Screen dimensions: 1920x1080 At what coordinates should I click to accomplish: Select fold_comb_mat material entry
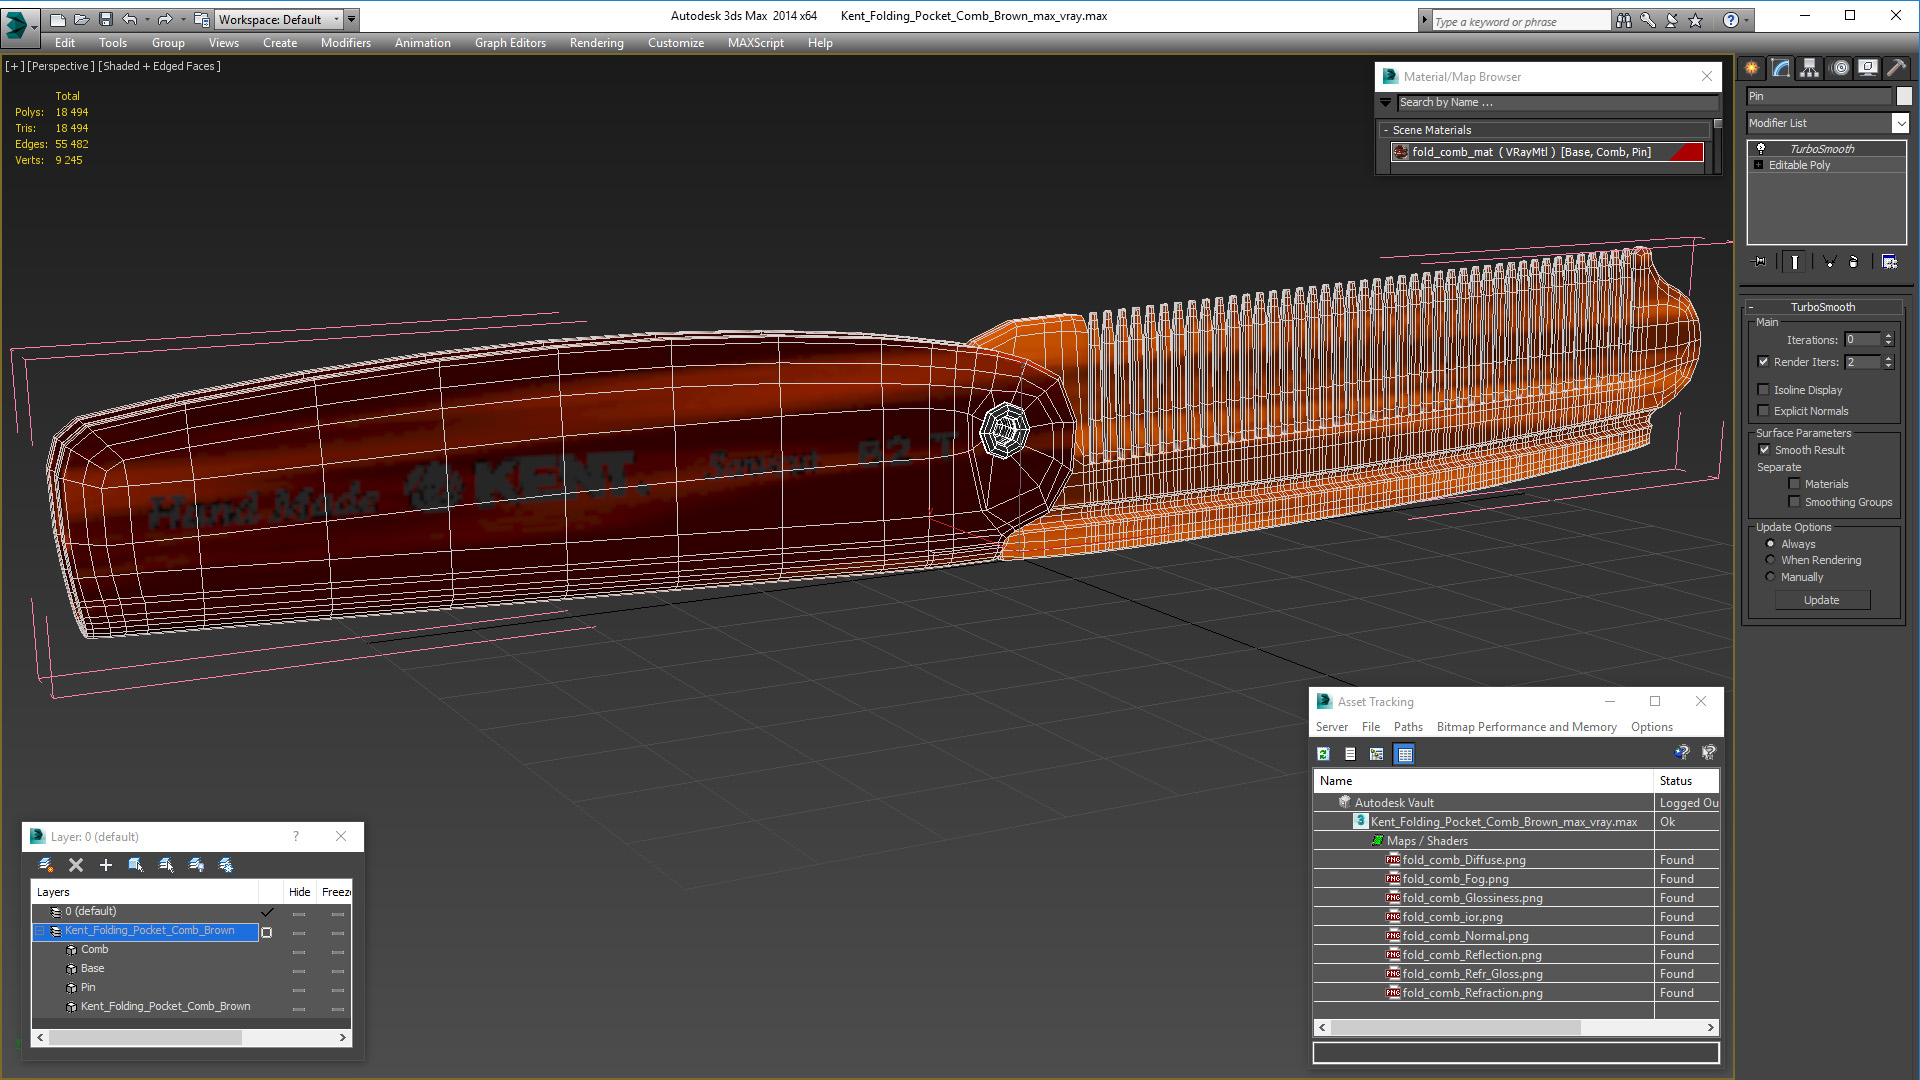point(1546,152)
